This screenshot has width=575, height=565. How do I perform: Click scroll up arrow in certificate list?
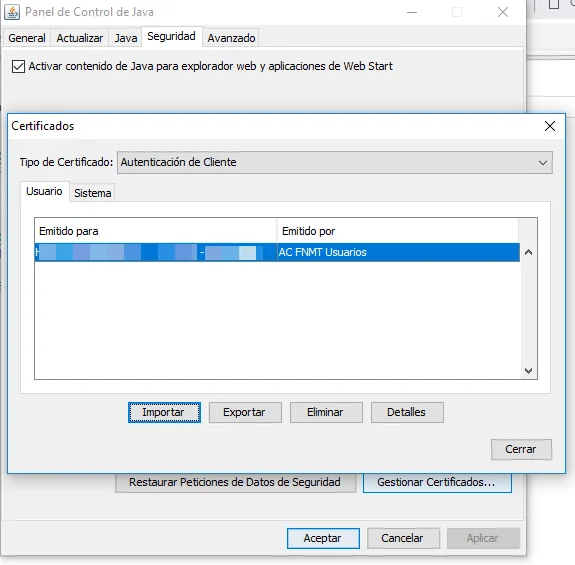(528, 252)
